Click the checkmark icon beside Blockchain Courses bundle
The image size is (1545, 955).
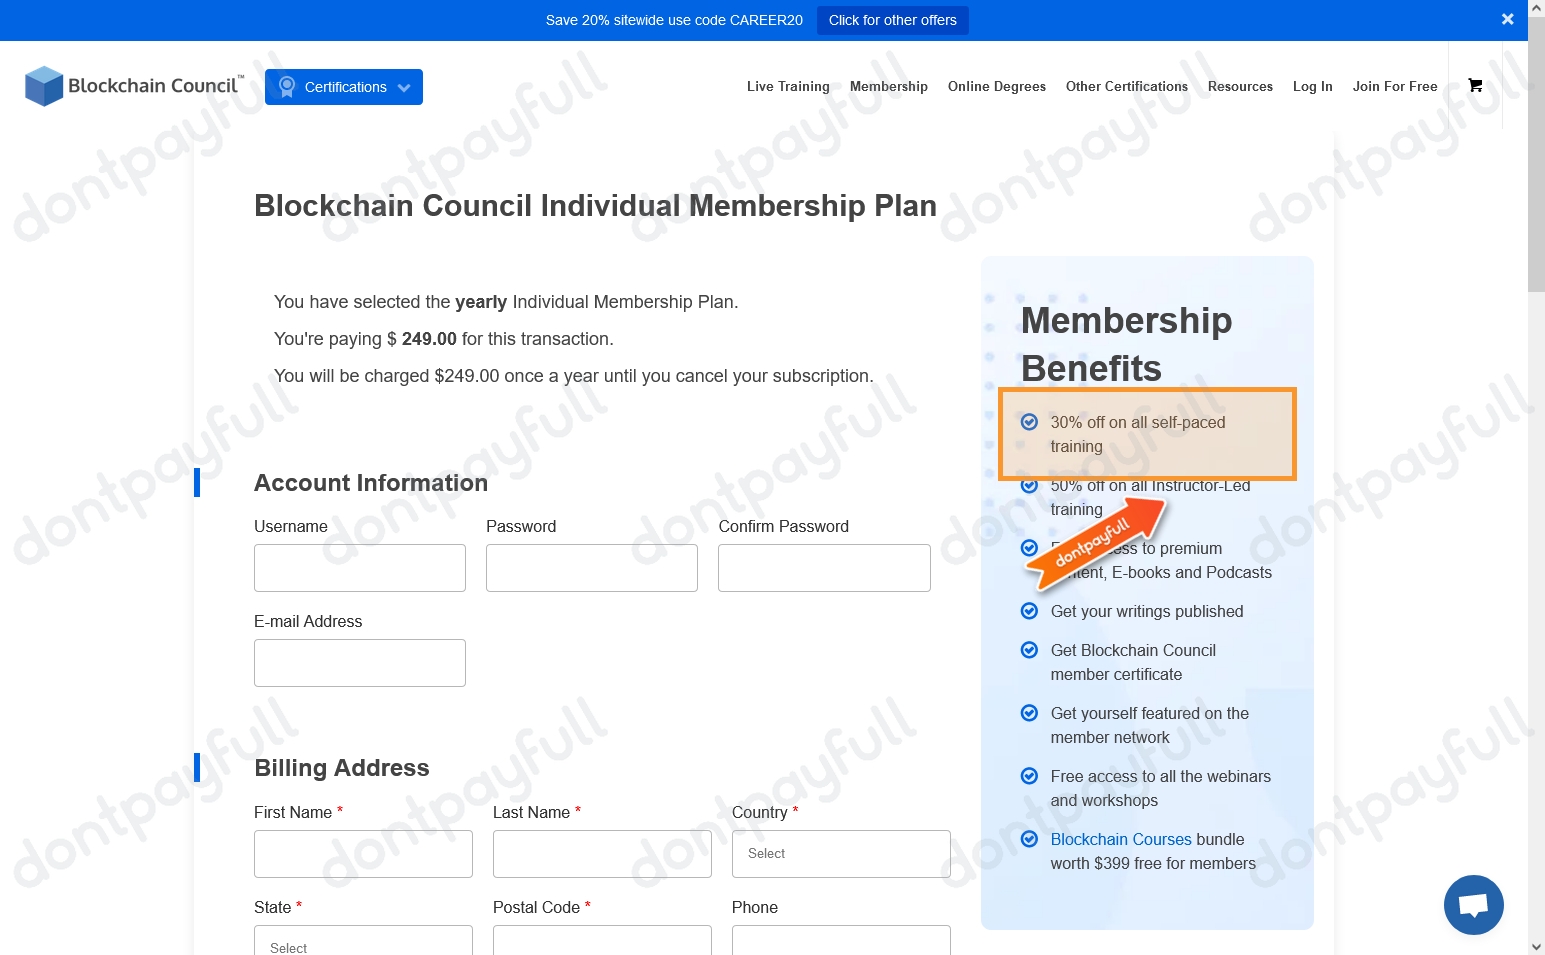pyautogui.click(x=1029, y=839)
